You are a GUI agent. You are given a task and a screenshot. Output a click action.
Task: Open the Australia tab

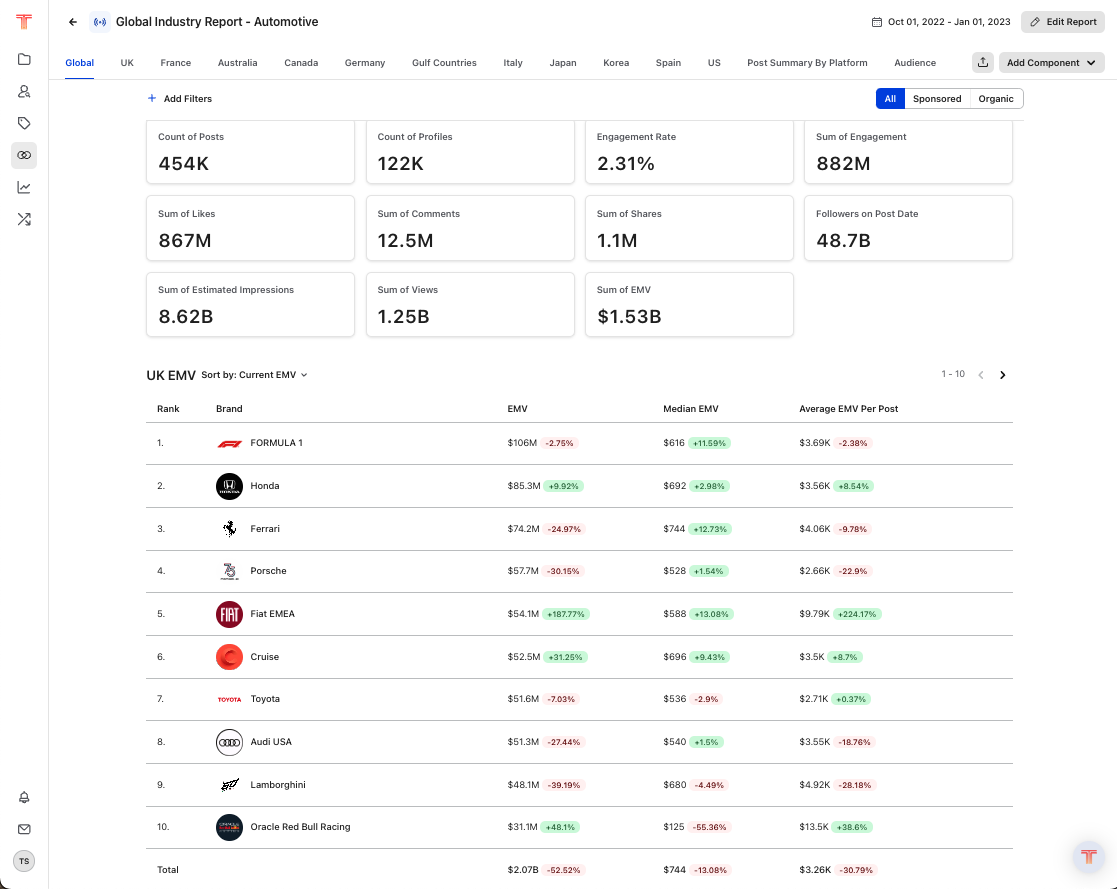click(237, 63)
